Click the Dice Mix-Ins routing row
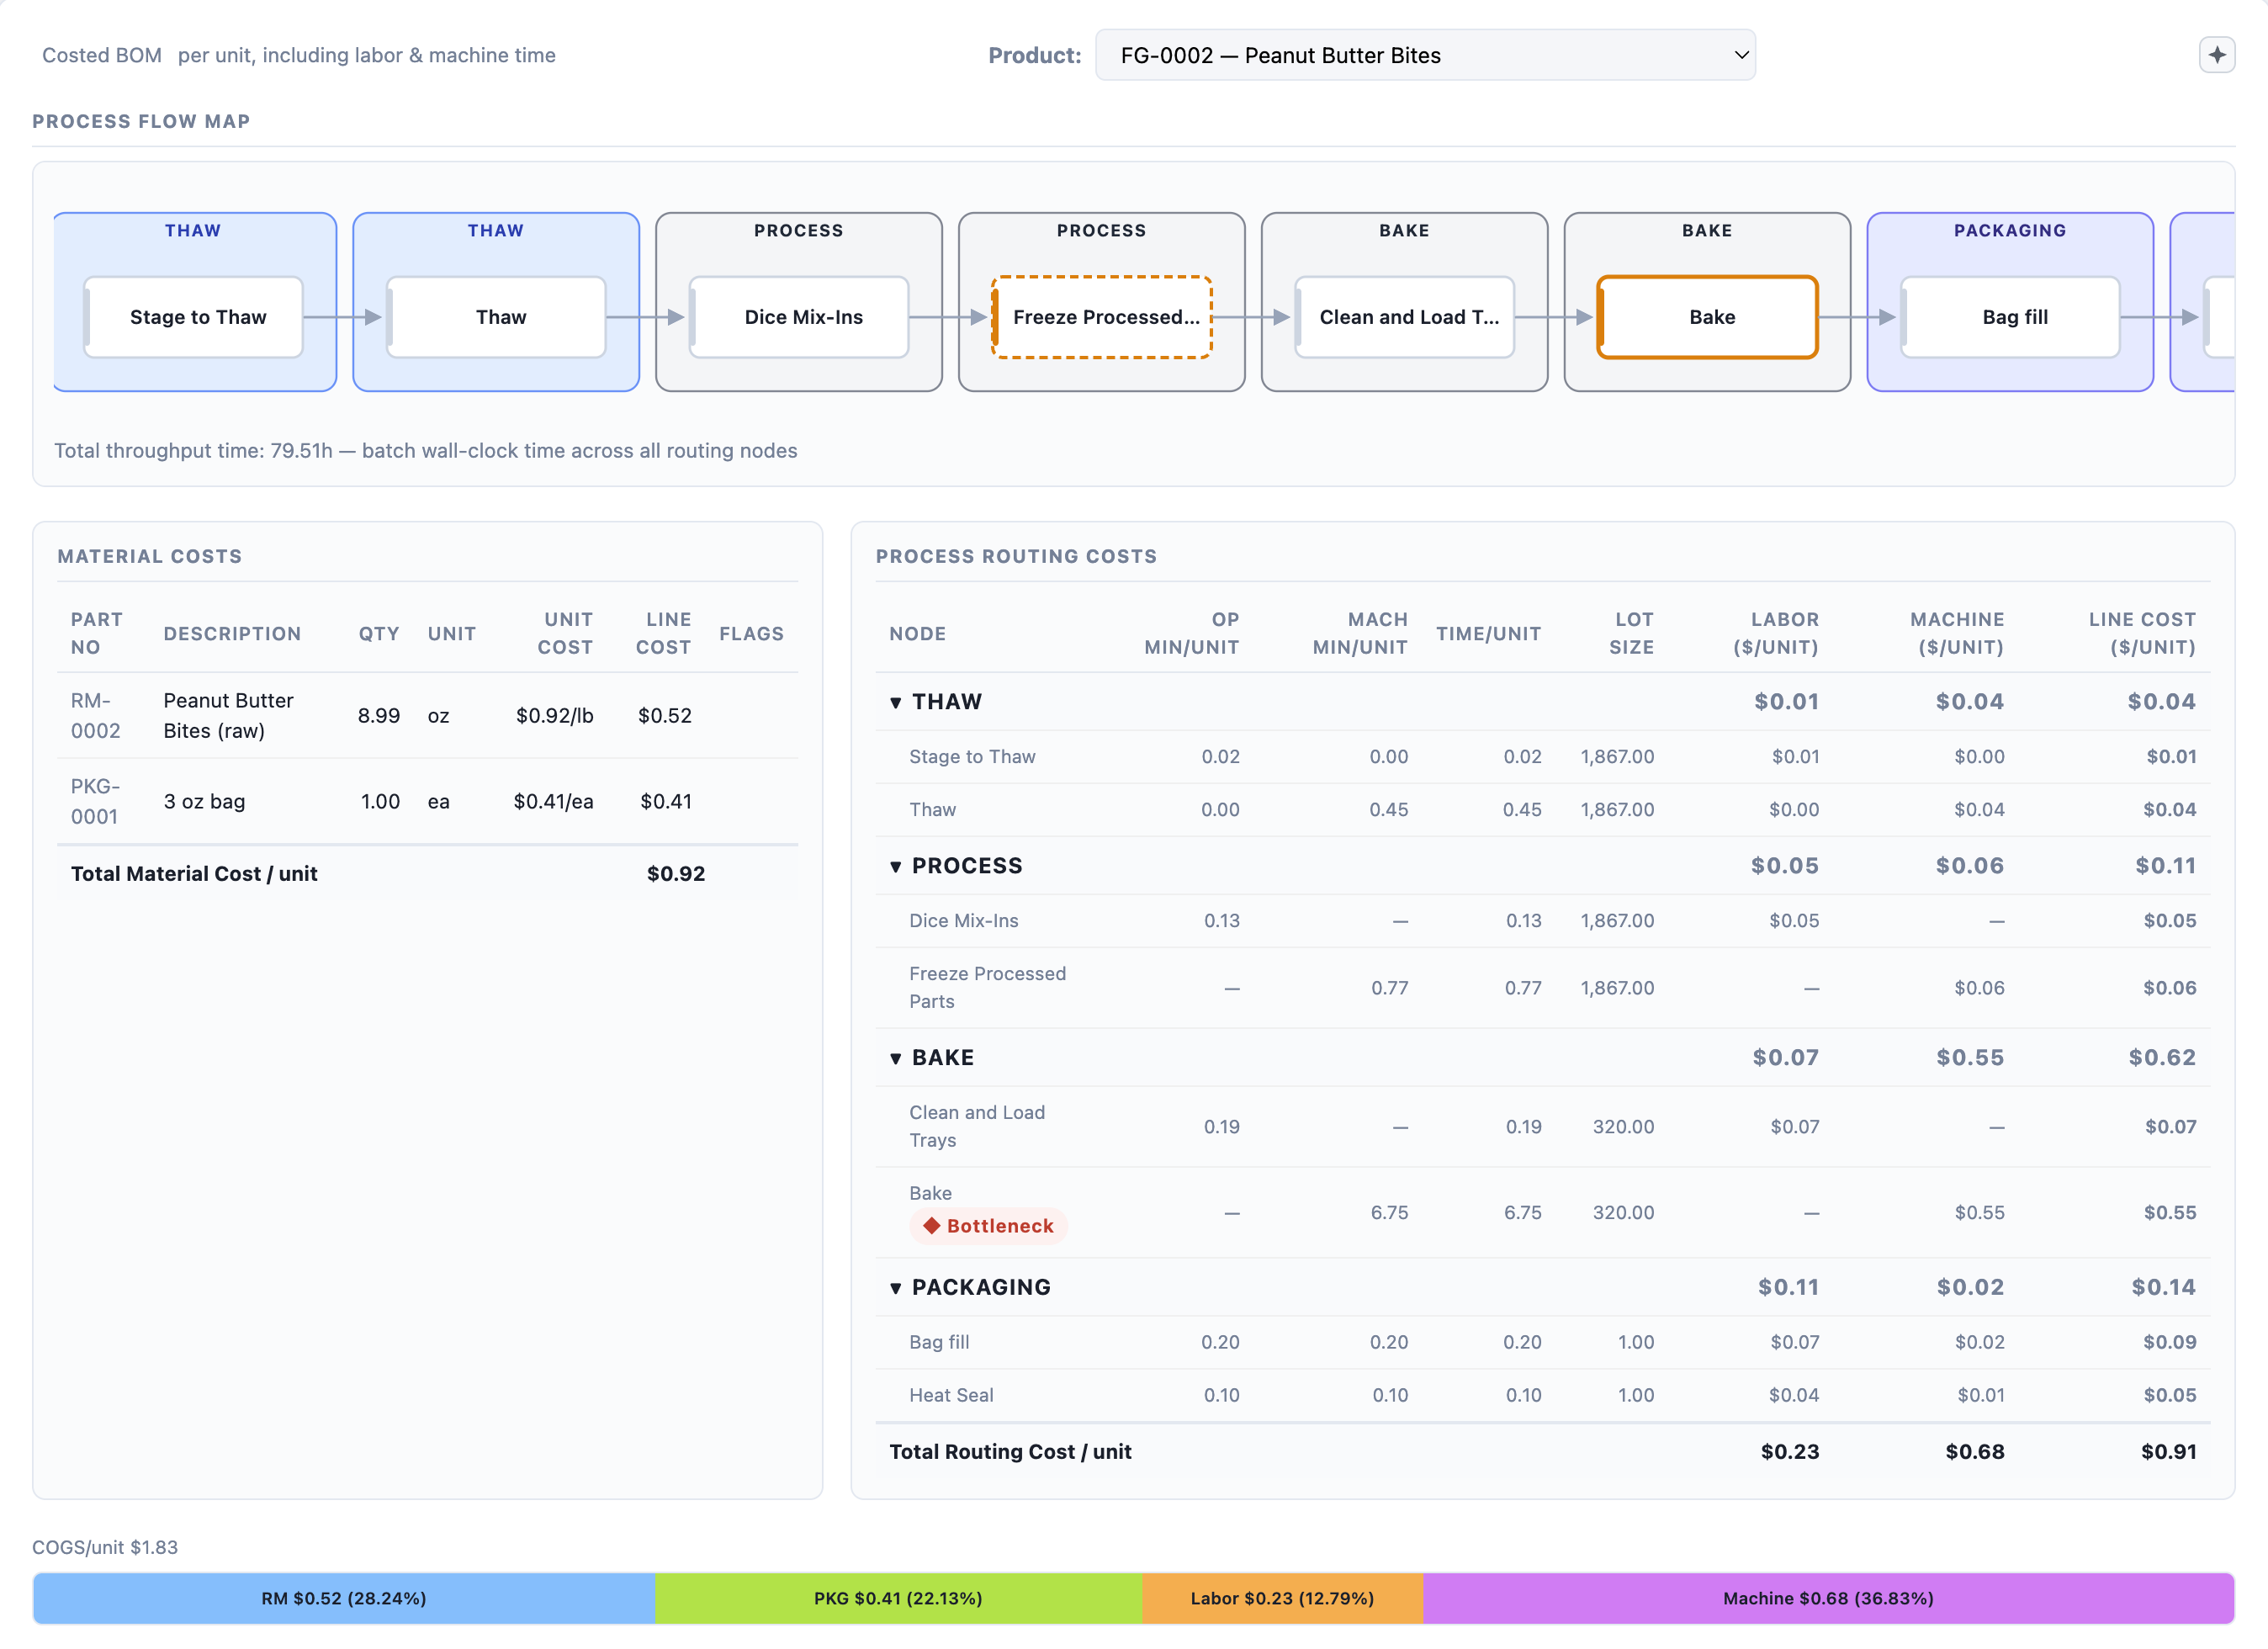2268x1649 pixels. [x=1542, y=921]
